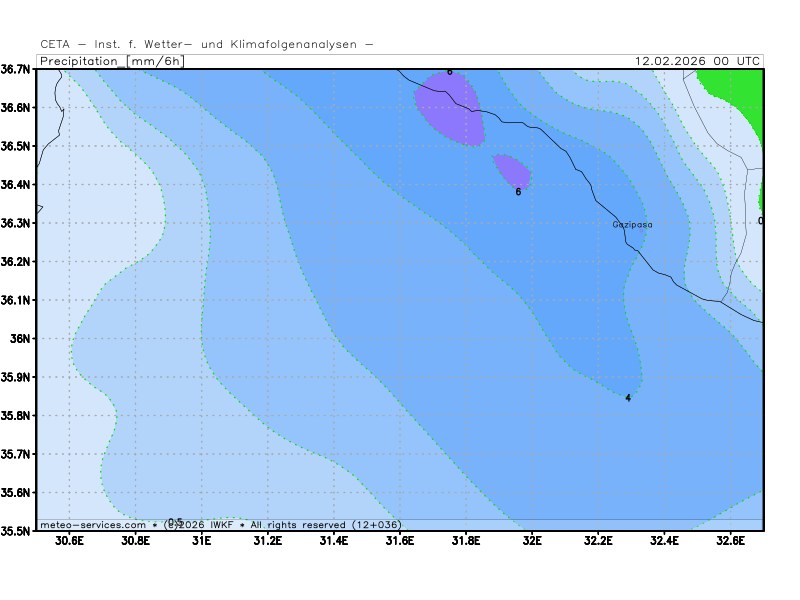Click the Precipitation [mm/6h] label box
The width and height of the screenshot is (800, 600).
111,61
